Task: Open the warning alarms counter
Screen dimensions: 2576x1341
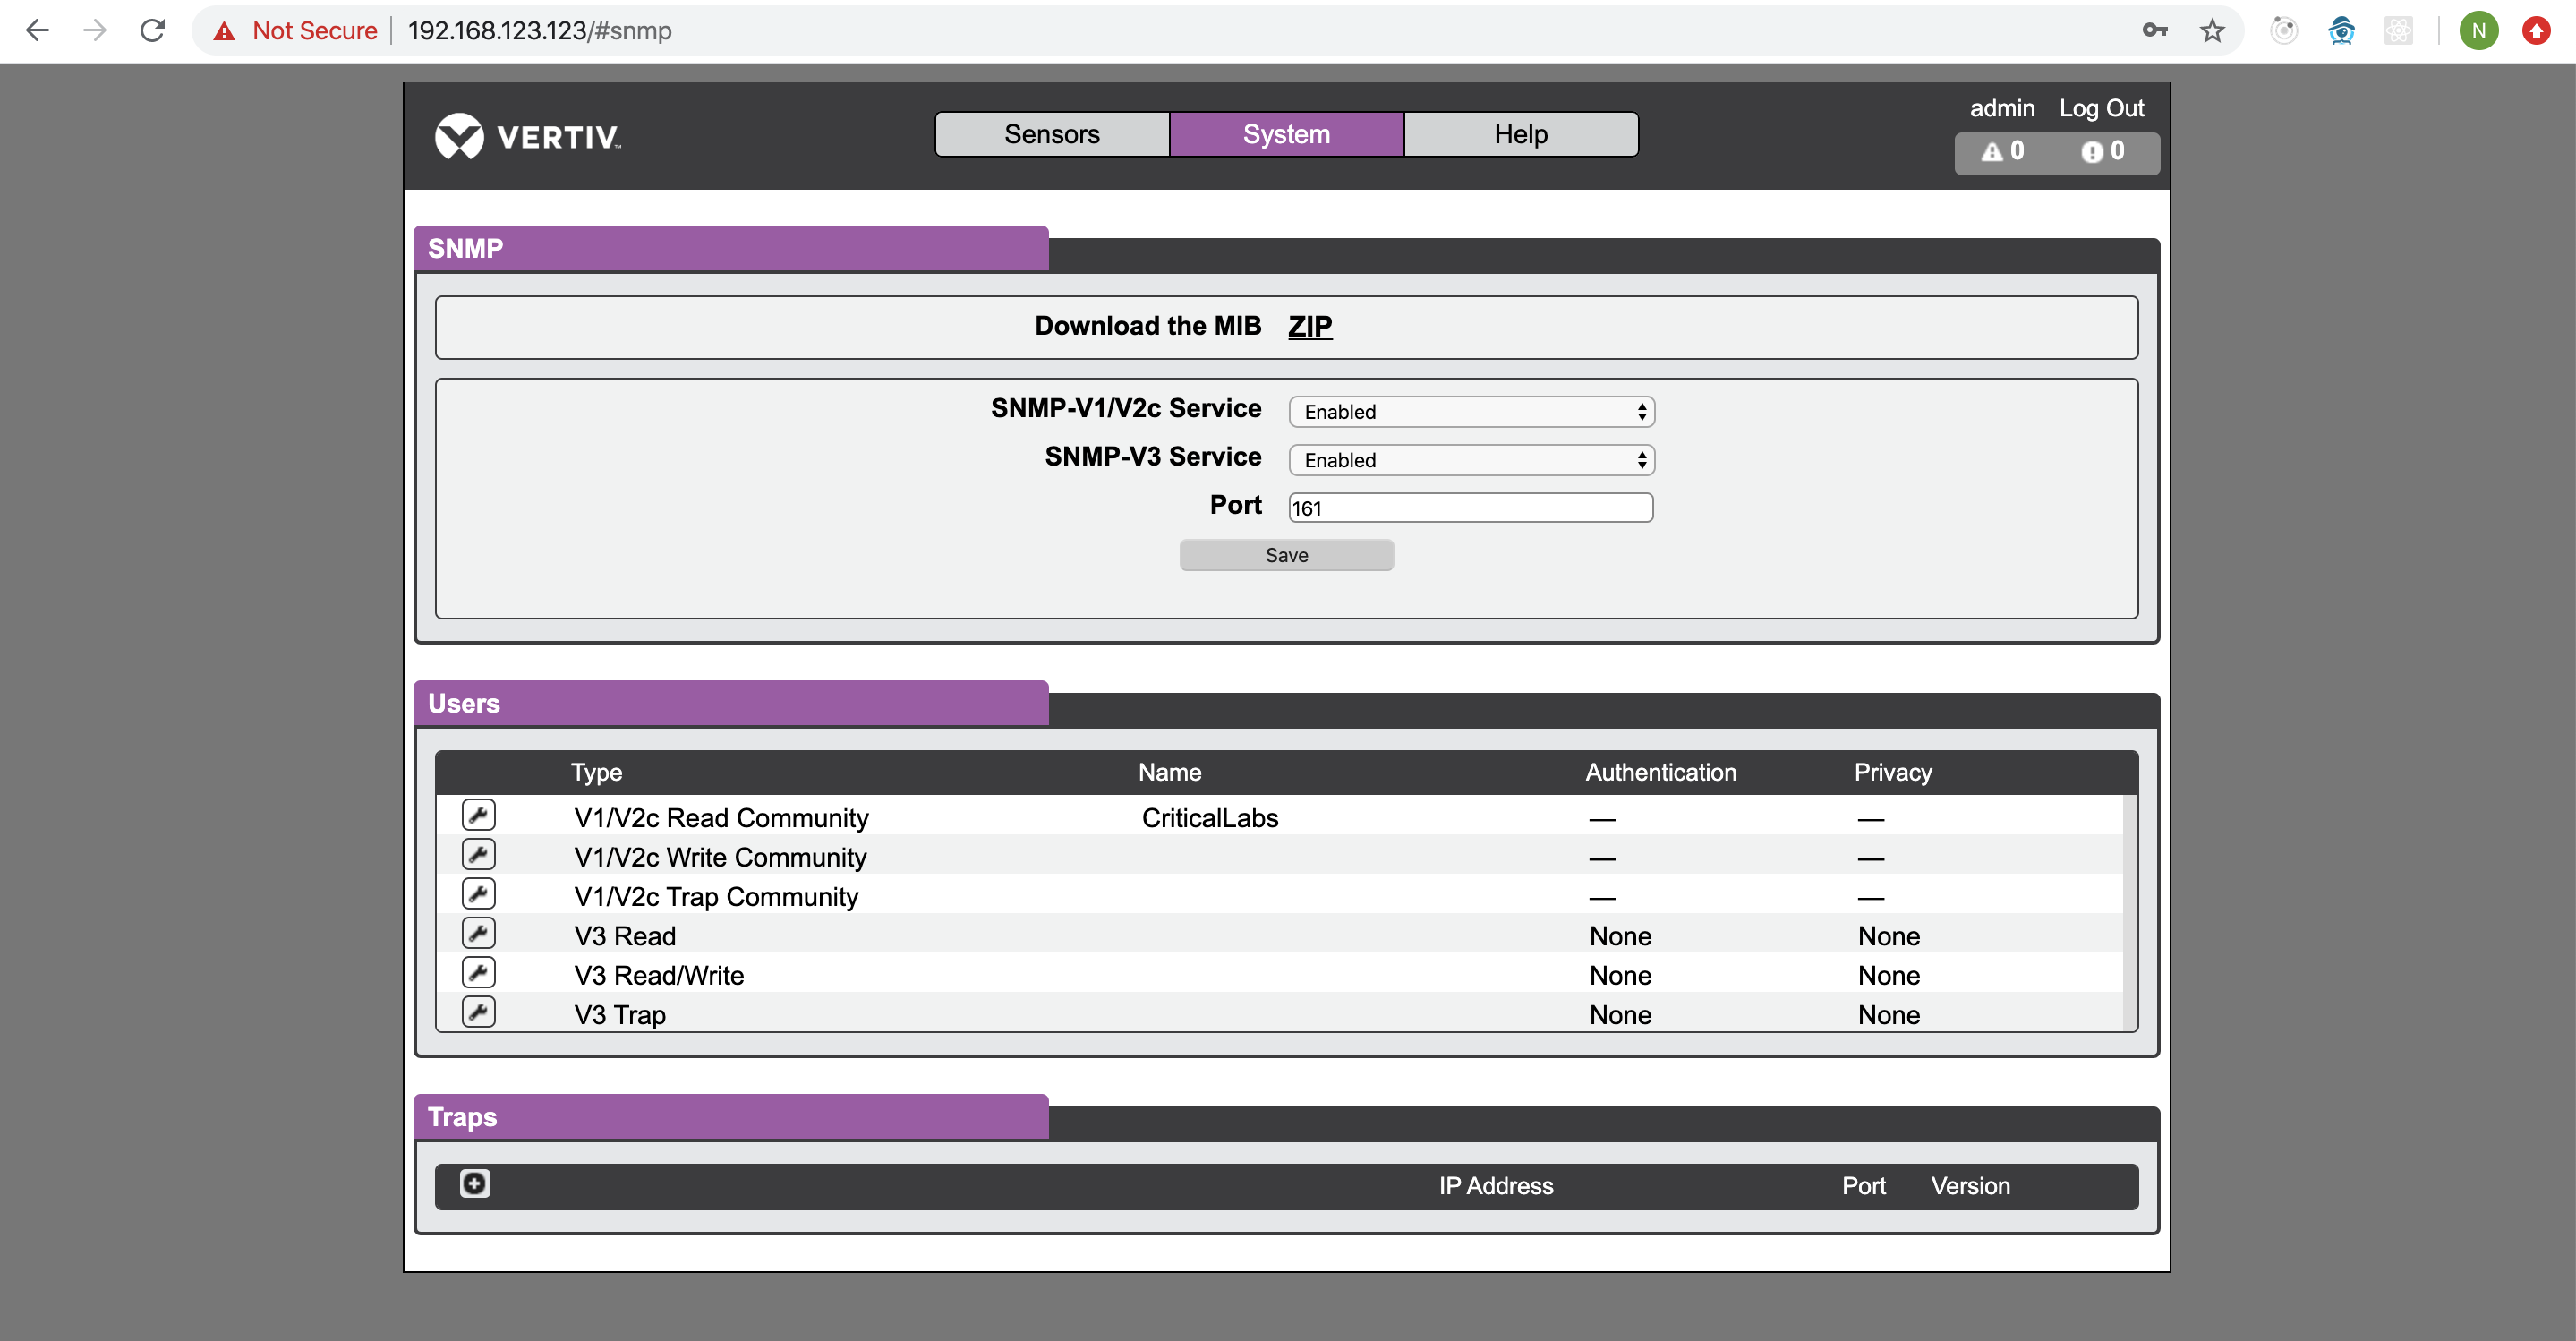Action: tap(2003, 152)
